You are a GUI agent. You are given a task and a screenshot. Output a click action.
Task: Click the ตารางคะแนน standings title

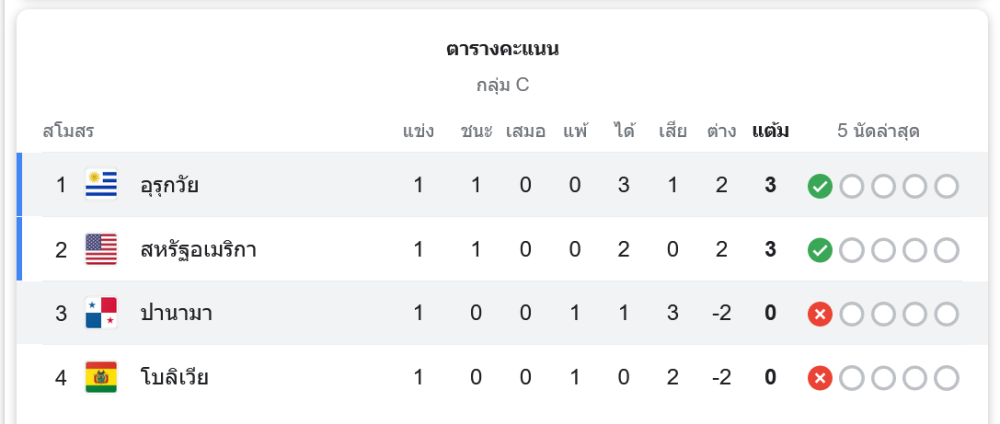coord(502,49)
